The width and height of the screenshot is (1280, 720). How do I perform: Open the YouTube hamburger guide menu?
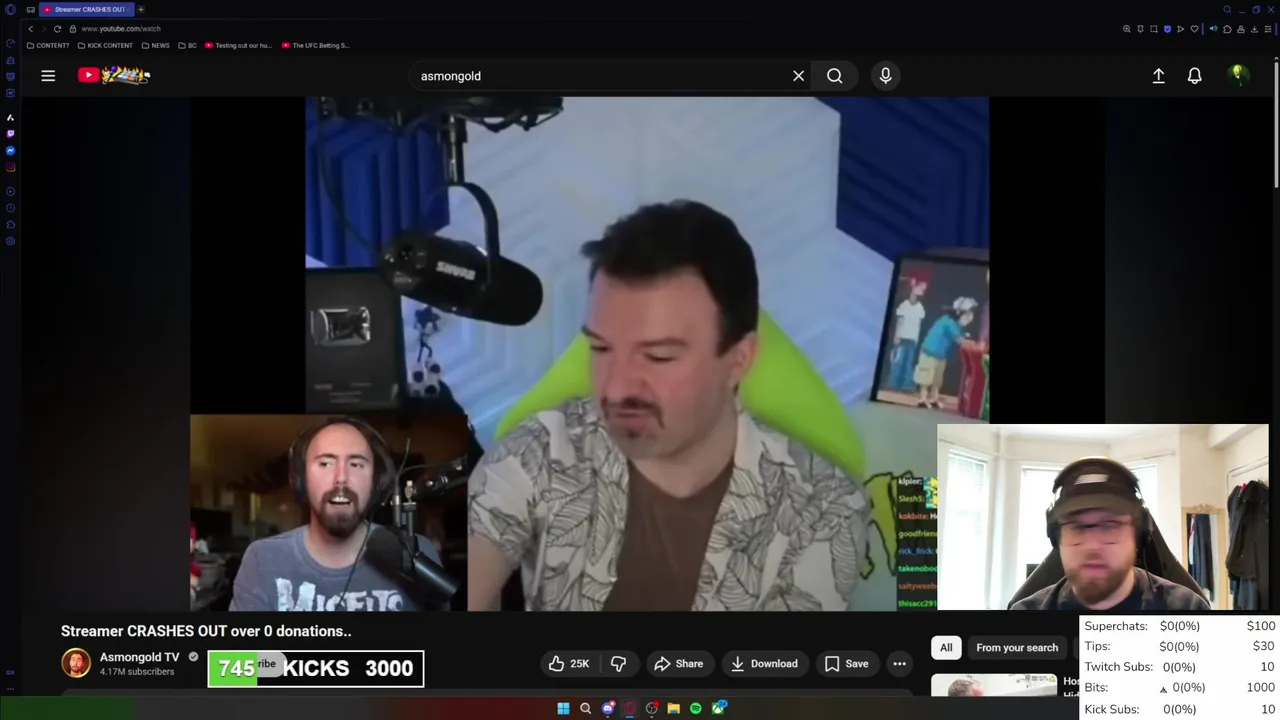click(x=48, y=75)
